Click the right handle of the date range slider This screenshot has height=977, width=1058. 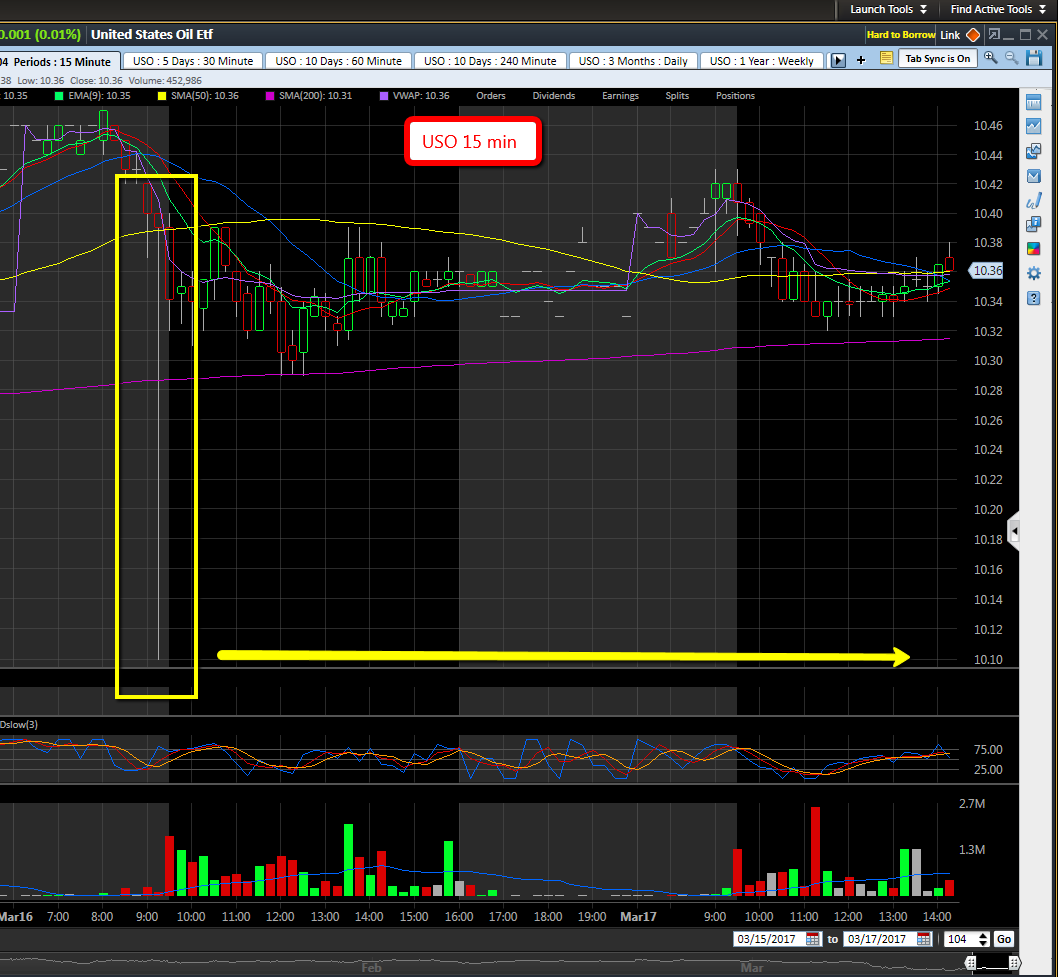coord(1017,963)
